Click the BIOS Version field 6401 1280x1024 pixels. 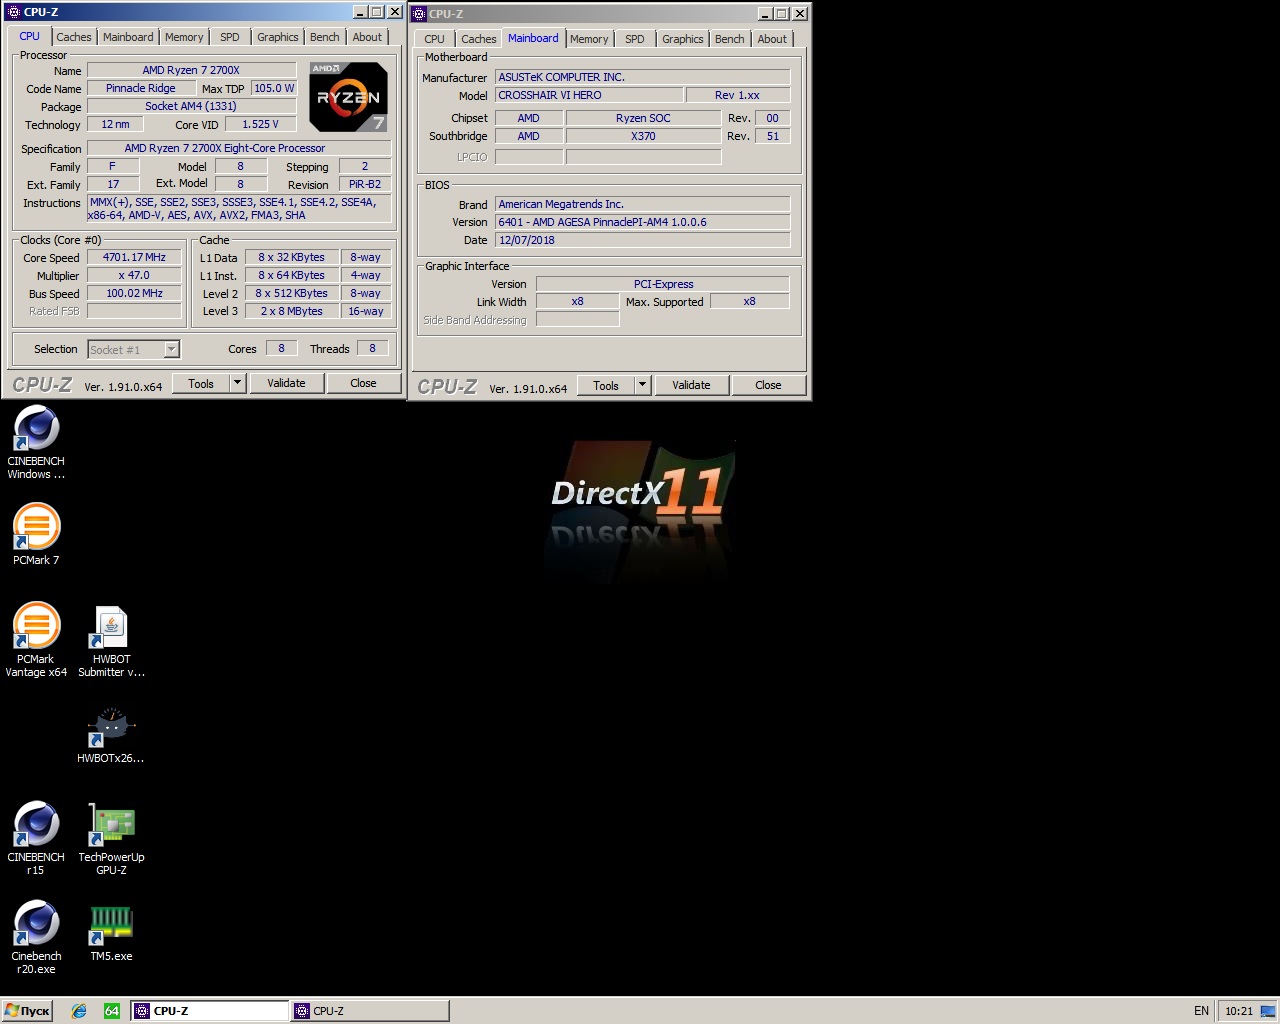tap(642, 222)
